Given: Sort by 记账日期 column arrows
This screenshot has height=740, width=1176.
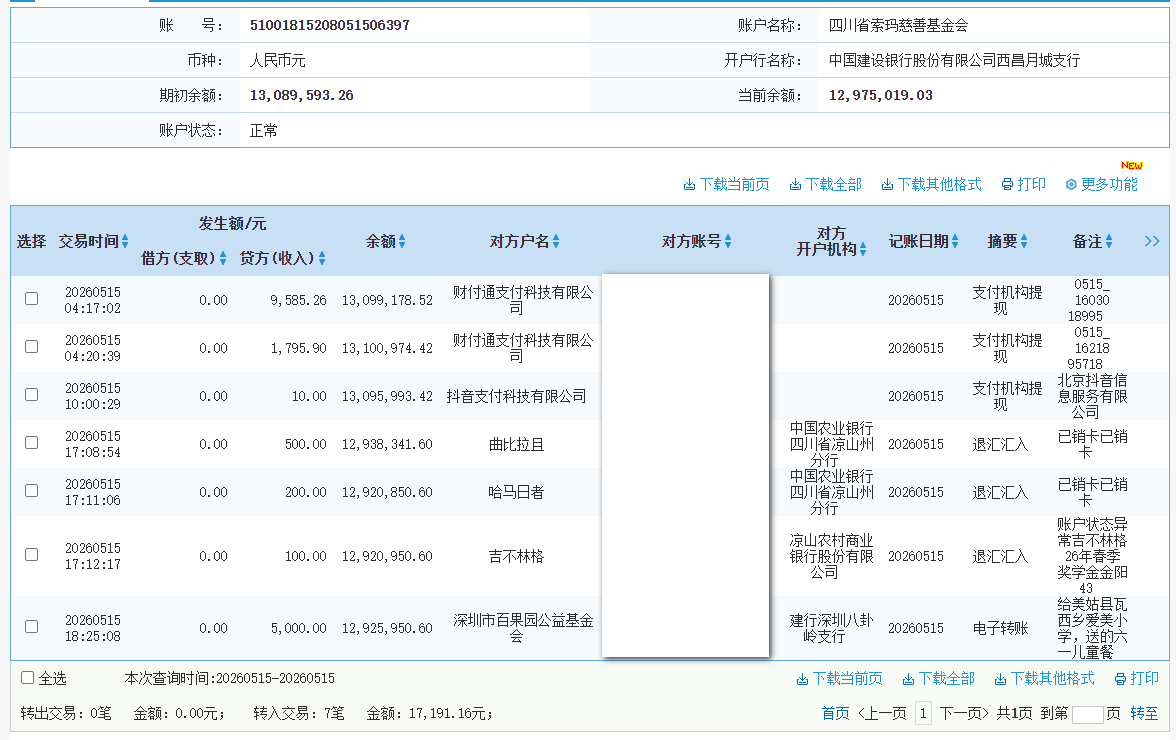Looking at the screenshot, I should [x=955, y=241].
